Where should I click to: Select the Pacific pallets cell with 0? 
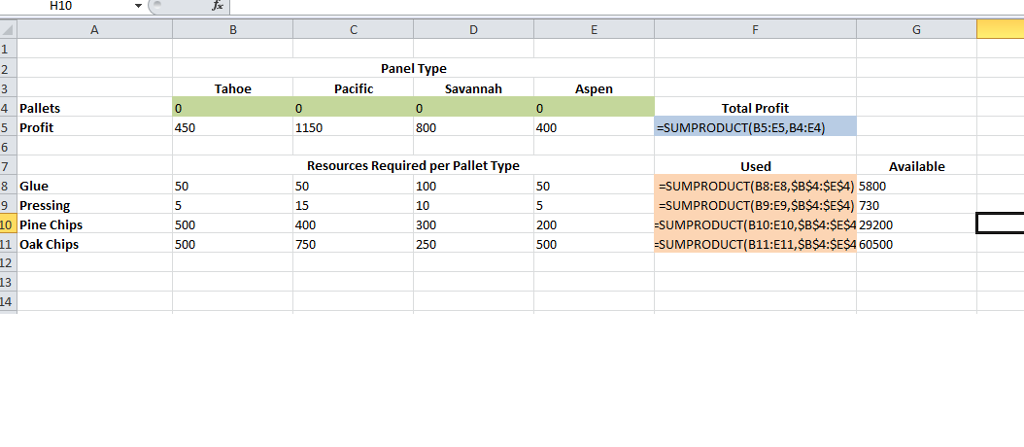tap(353, 107)
